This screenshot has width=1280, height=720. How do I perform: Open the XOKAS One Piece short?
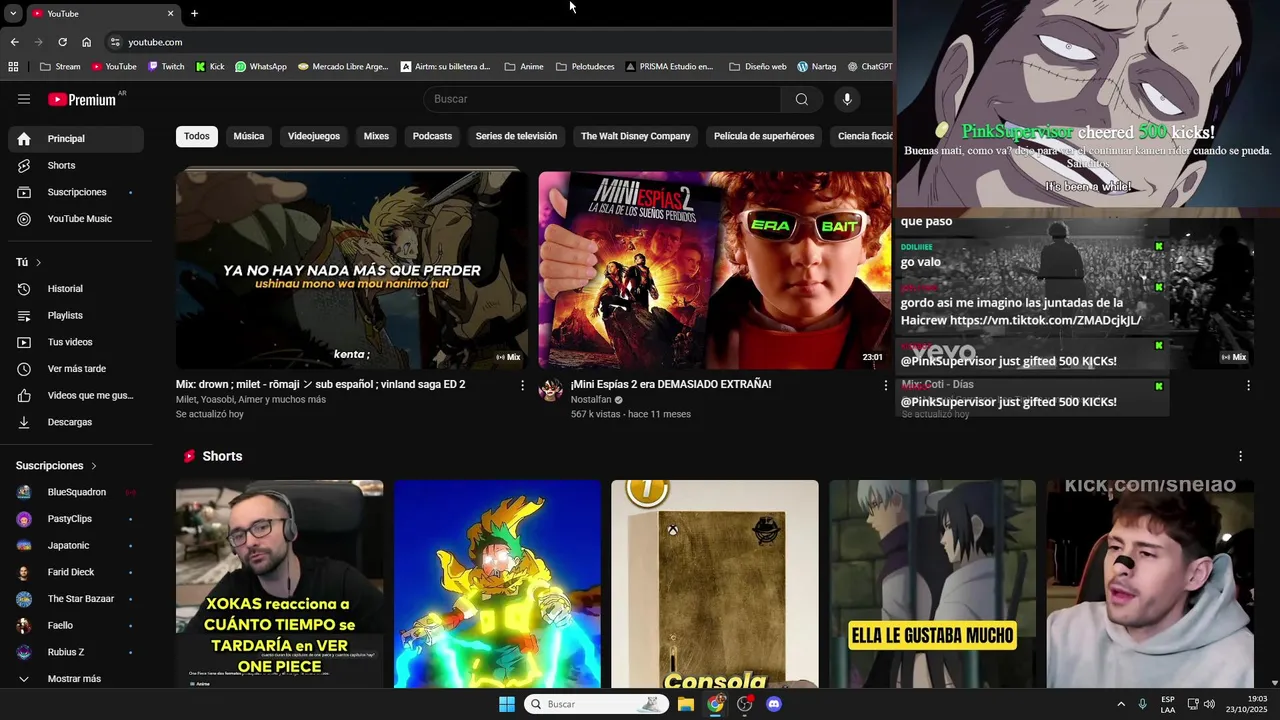(x=279, y=584)
